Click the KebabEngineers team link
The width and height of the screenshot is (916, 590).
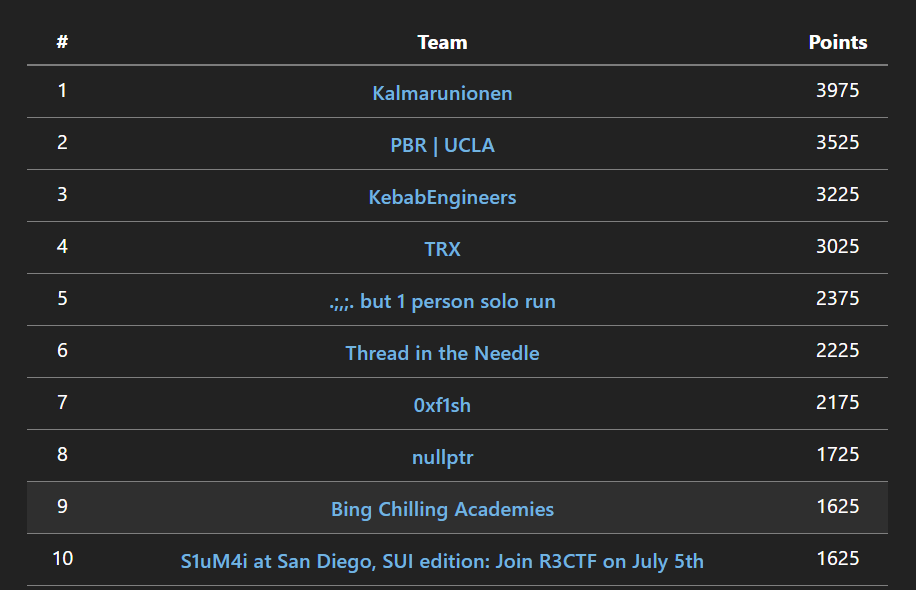click(442, 197)
